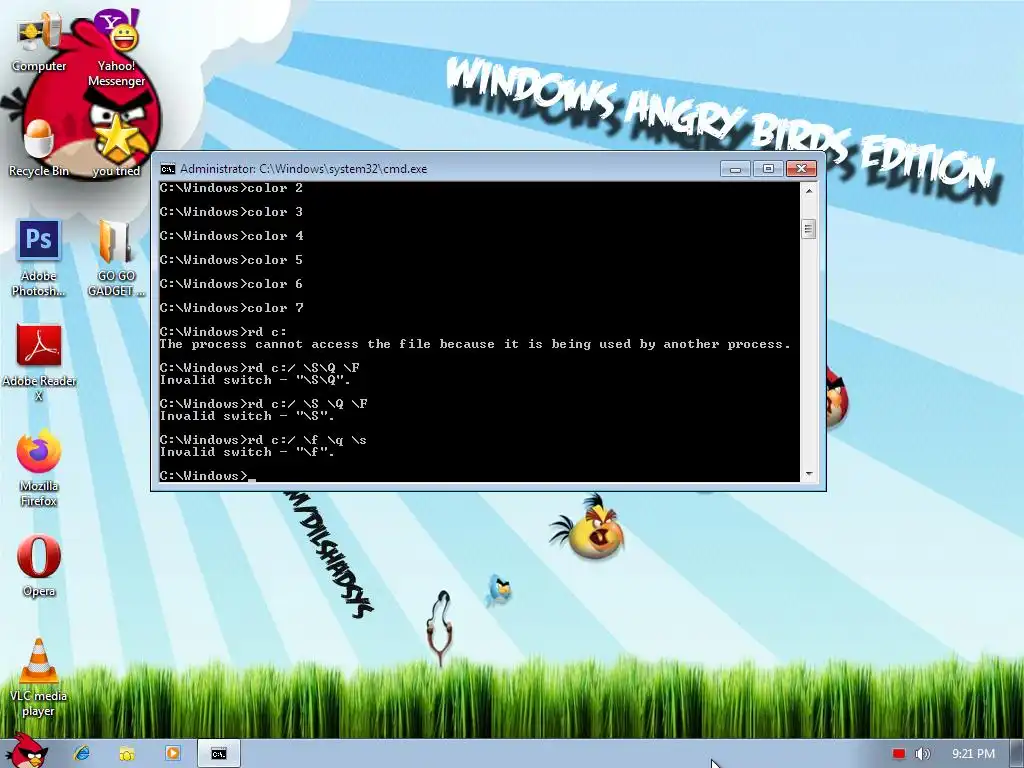The width and height of the screenshot is (1024, 768).
Task: Select the Mozilla Firefox desktop icon
Action: (39, 468)
